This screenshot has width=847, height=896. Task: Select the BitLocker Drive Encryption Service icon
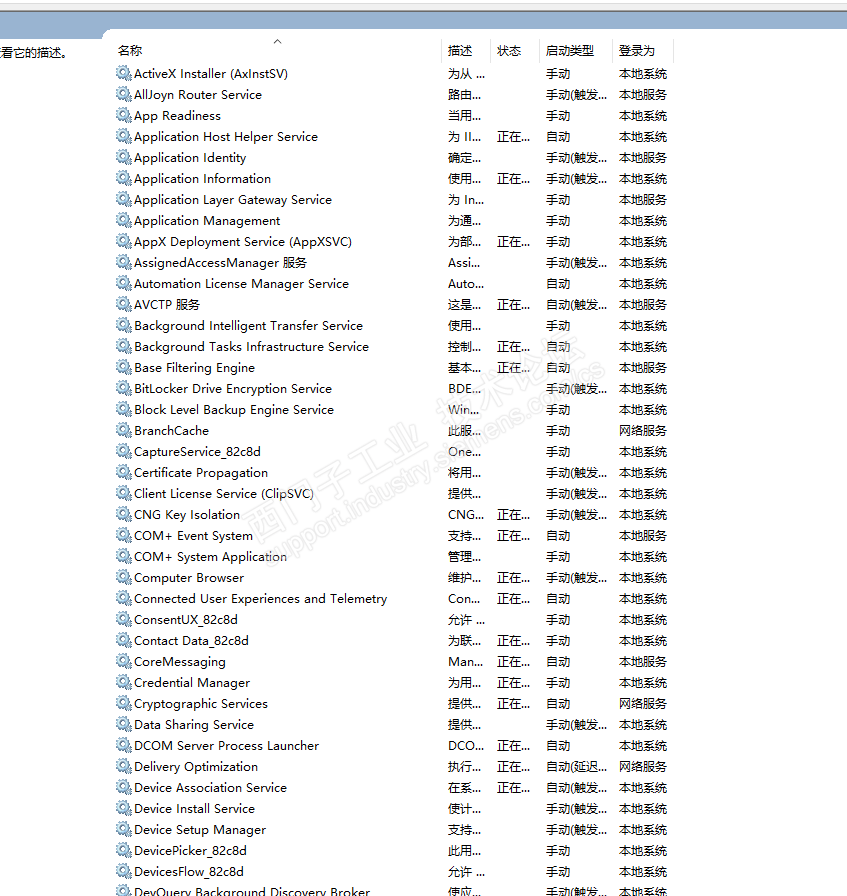pos(123,389)
